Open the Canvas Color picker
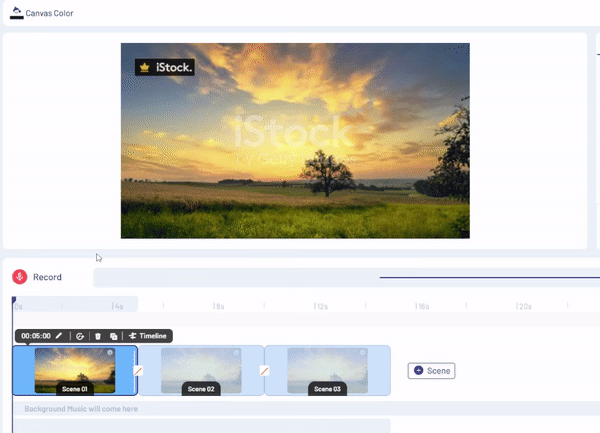Screen dimensions: 600x433 [41, 13]
